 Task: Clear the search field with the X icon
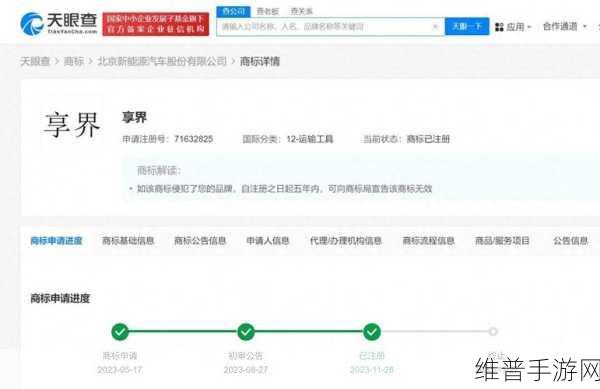tap(435, 26)
